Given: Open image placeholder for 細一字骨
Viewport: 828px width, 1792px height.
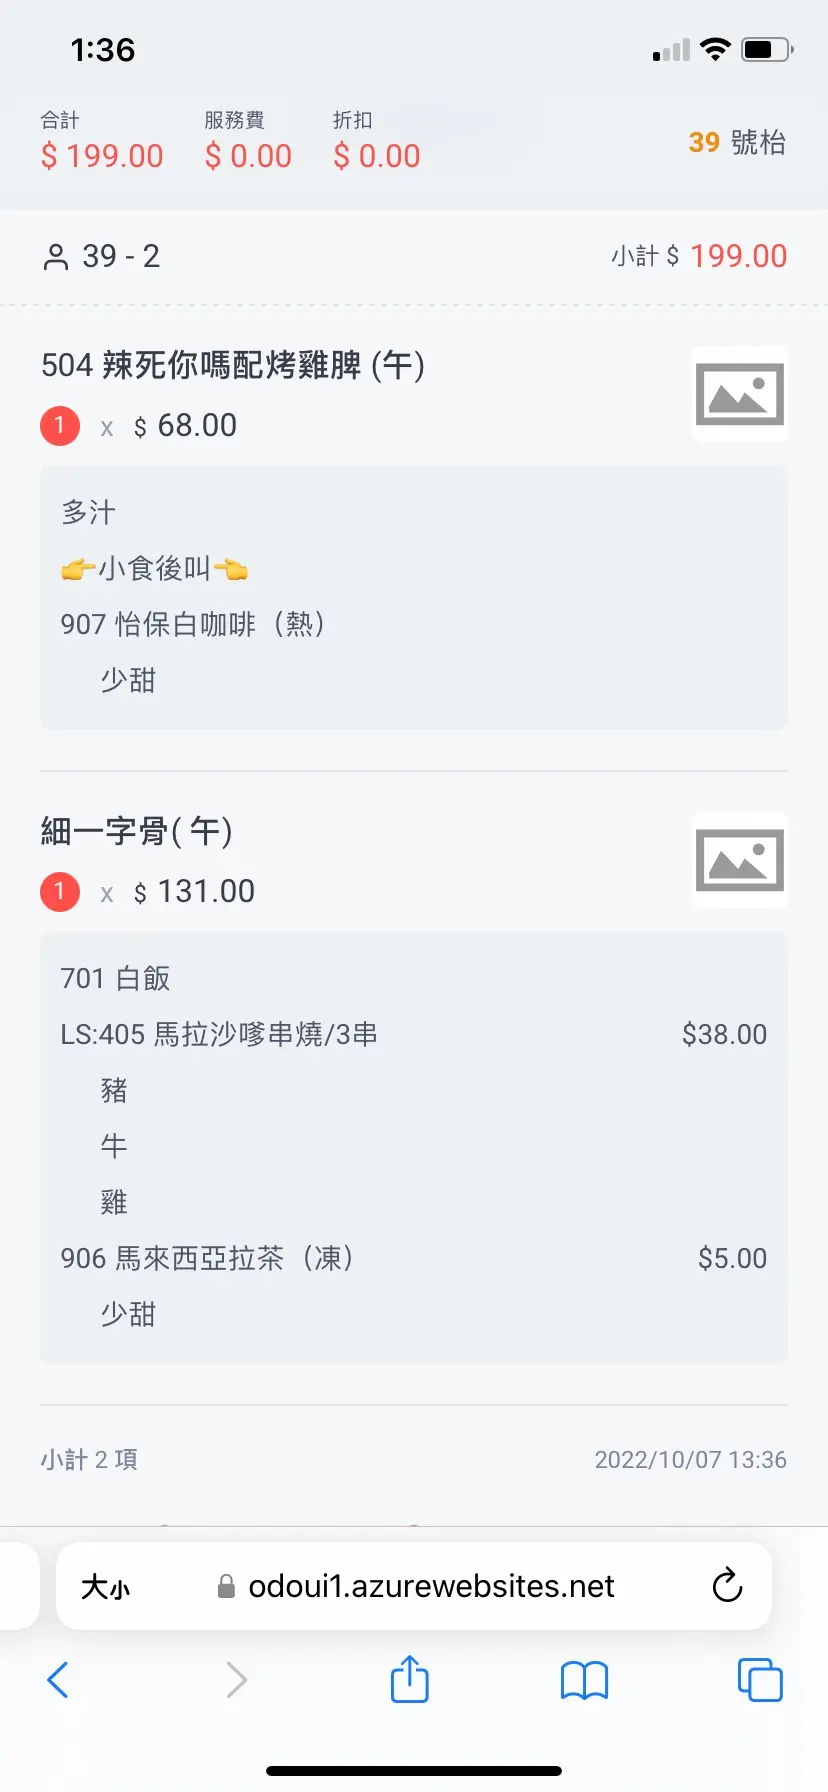Looking at the screenshot, I should pos(739,860).
